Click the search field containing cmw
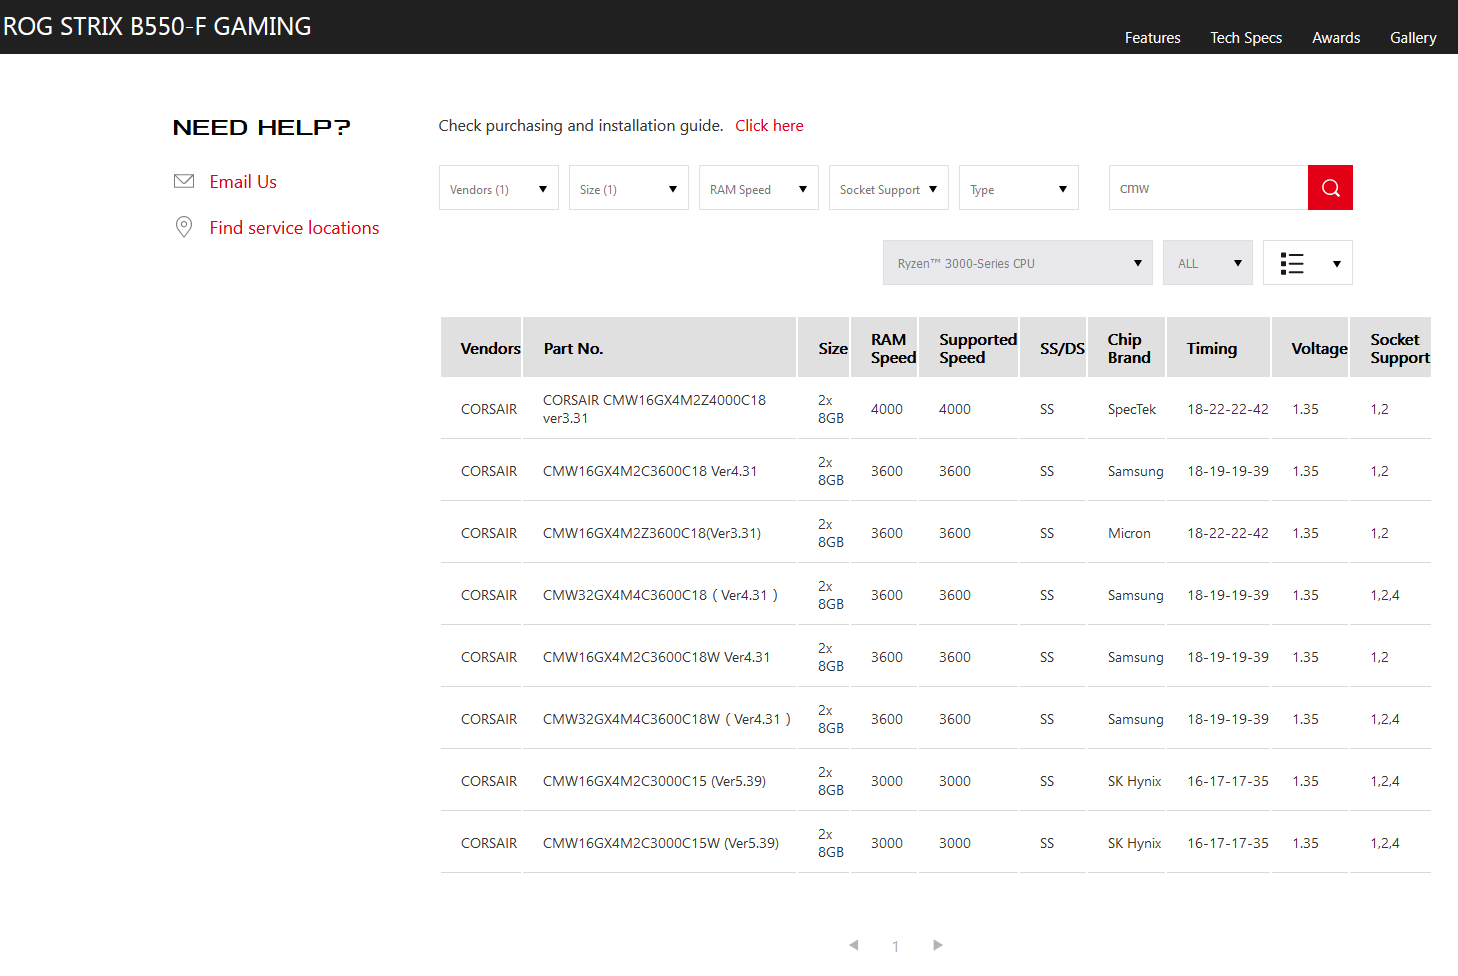 coord(1207,188)
